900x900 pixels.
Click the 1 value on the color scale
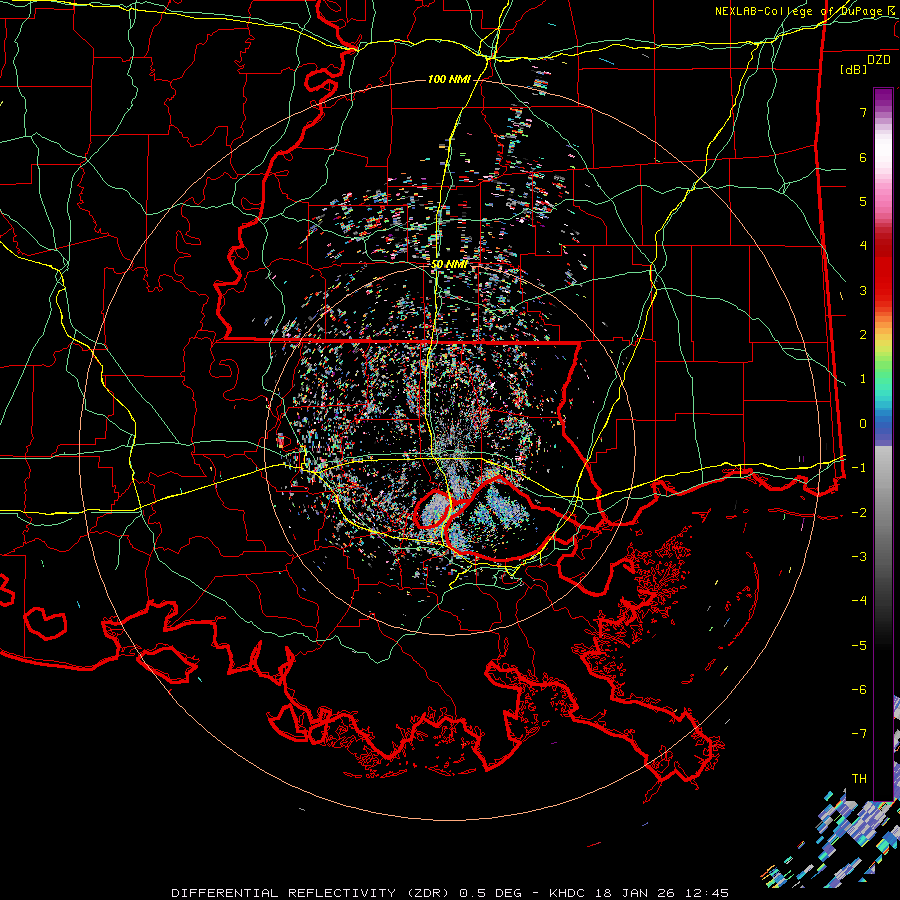[x=863, y=379]
